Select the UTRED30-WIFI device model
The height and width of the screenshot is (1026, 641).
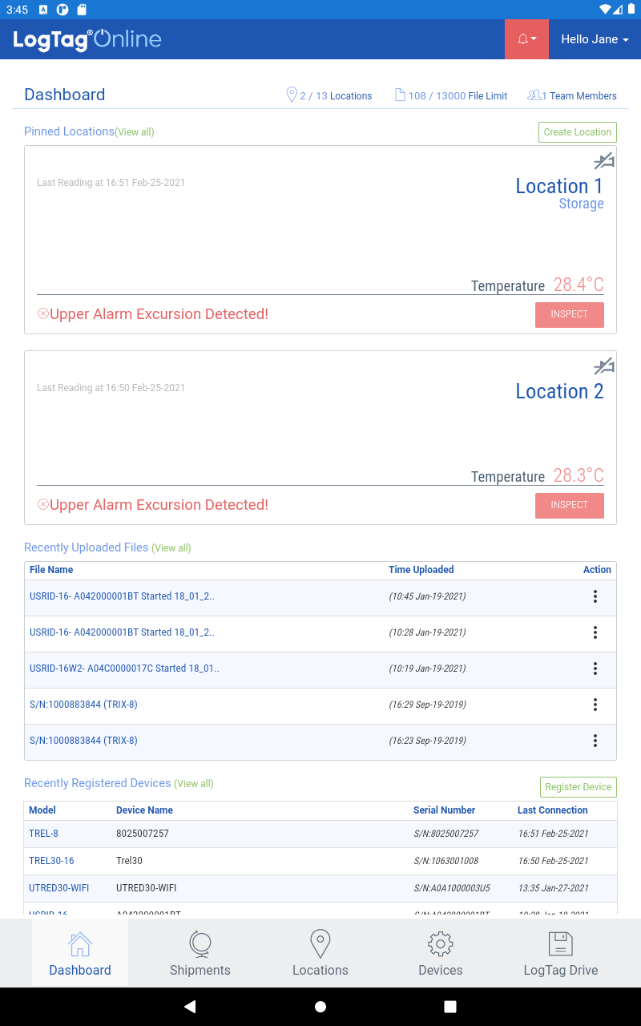59,888
